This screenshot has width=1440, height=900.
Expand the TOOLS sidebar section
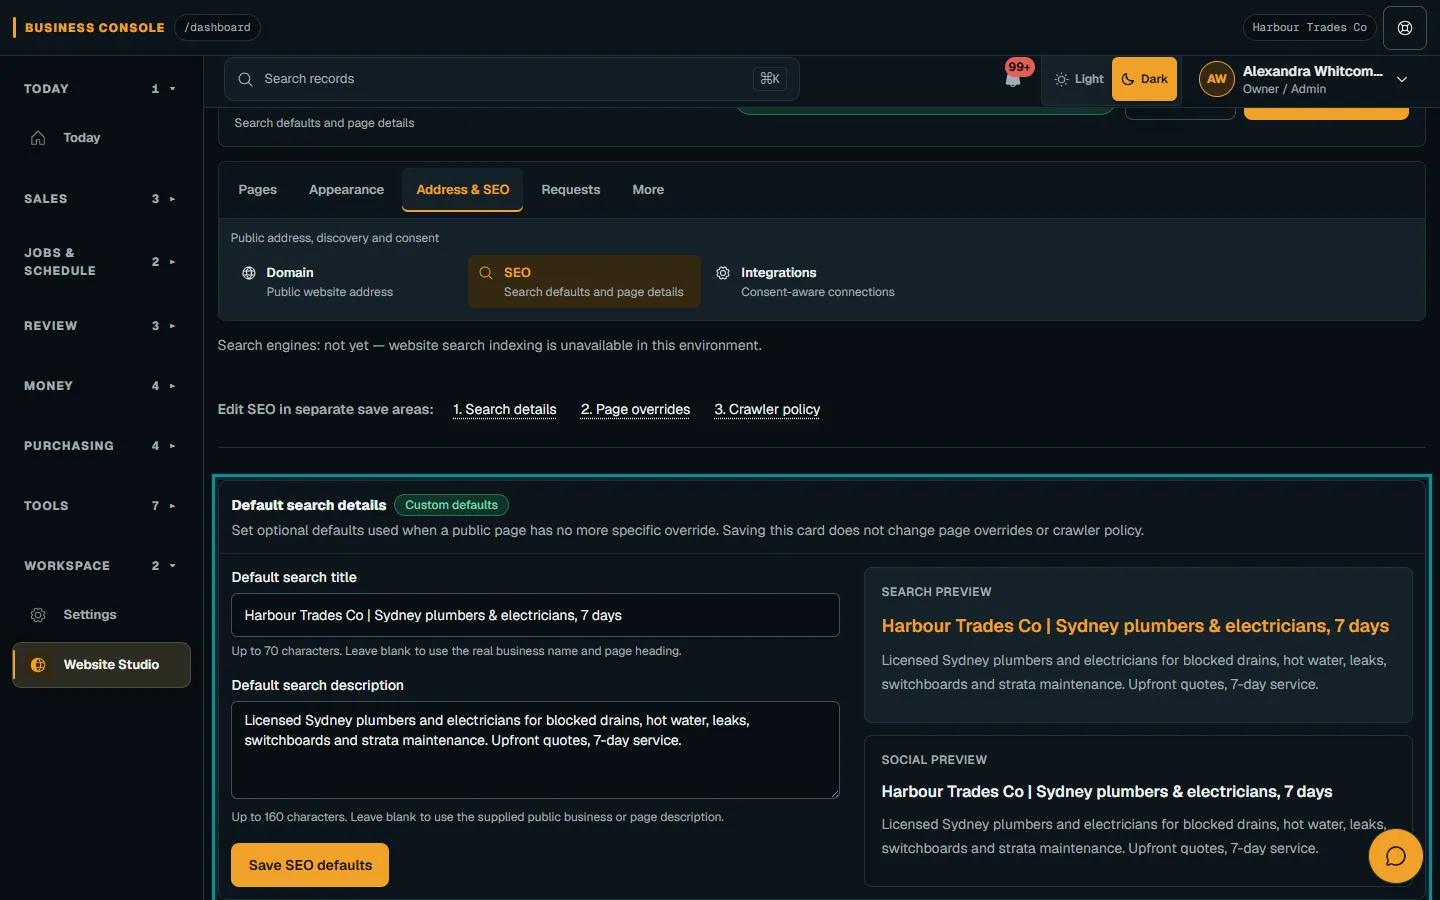(100, 506)
